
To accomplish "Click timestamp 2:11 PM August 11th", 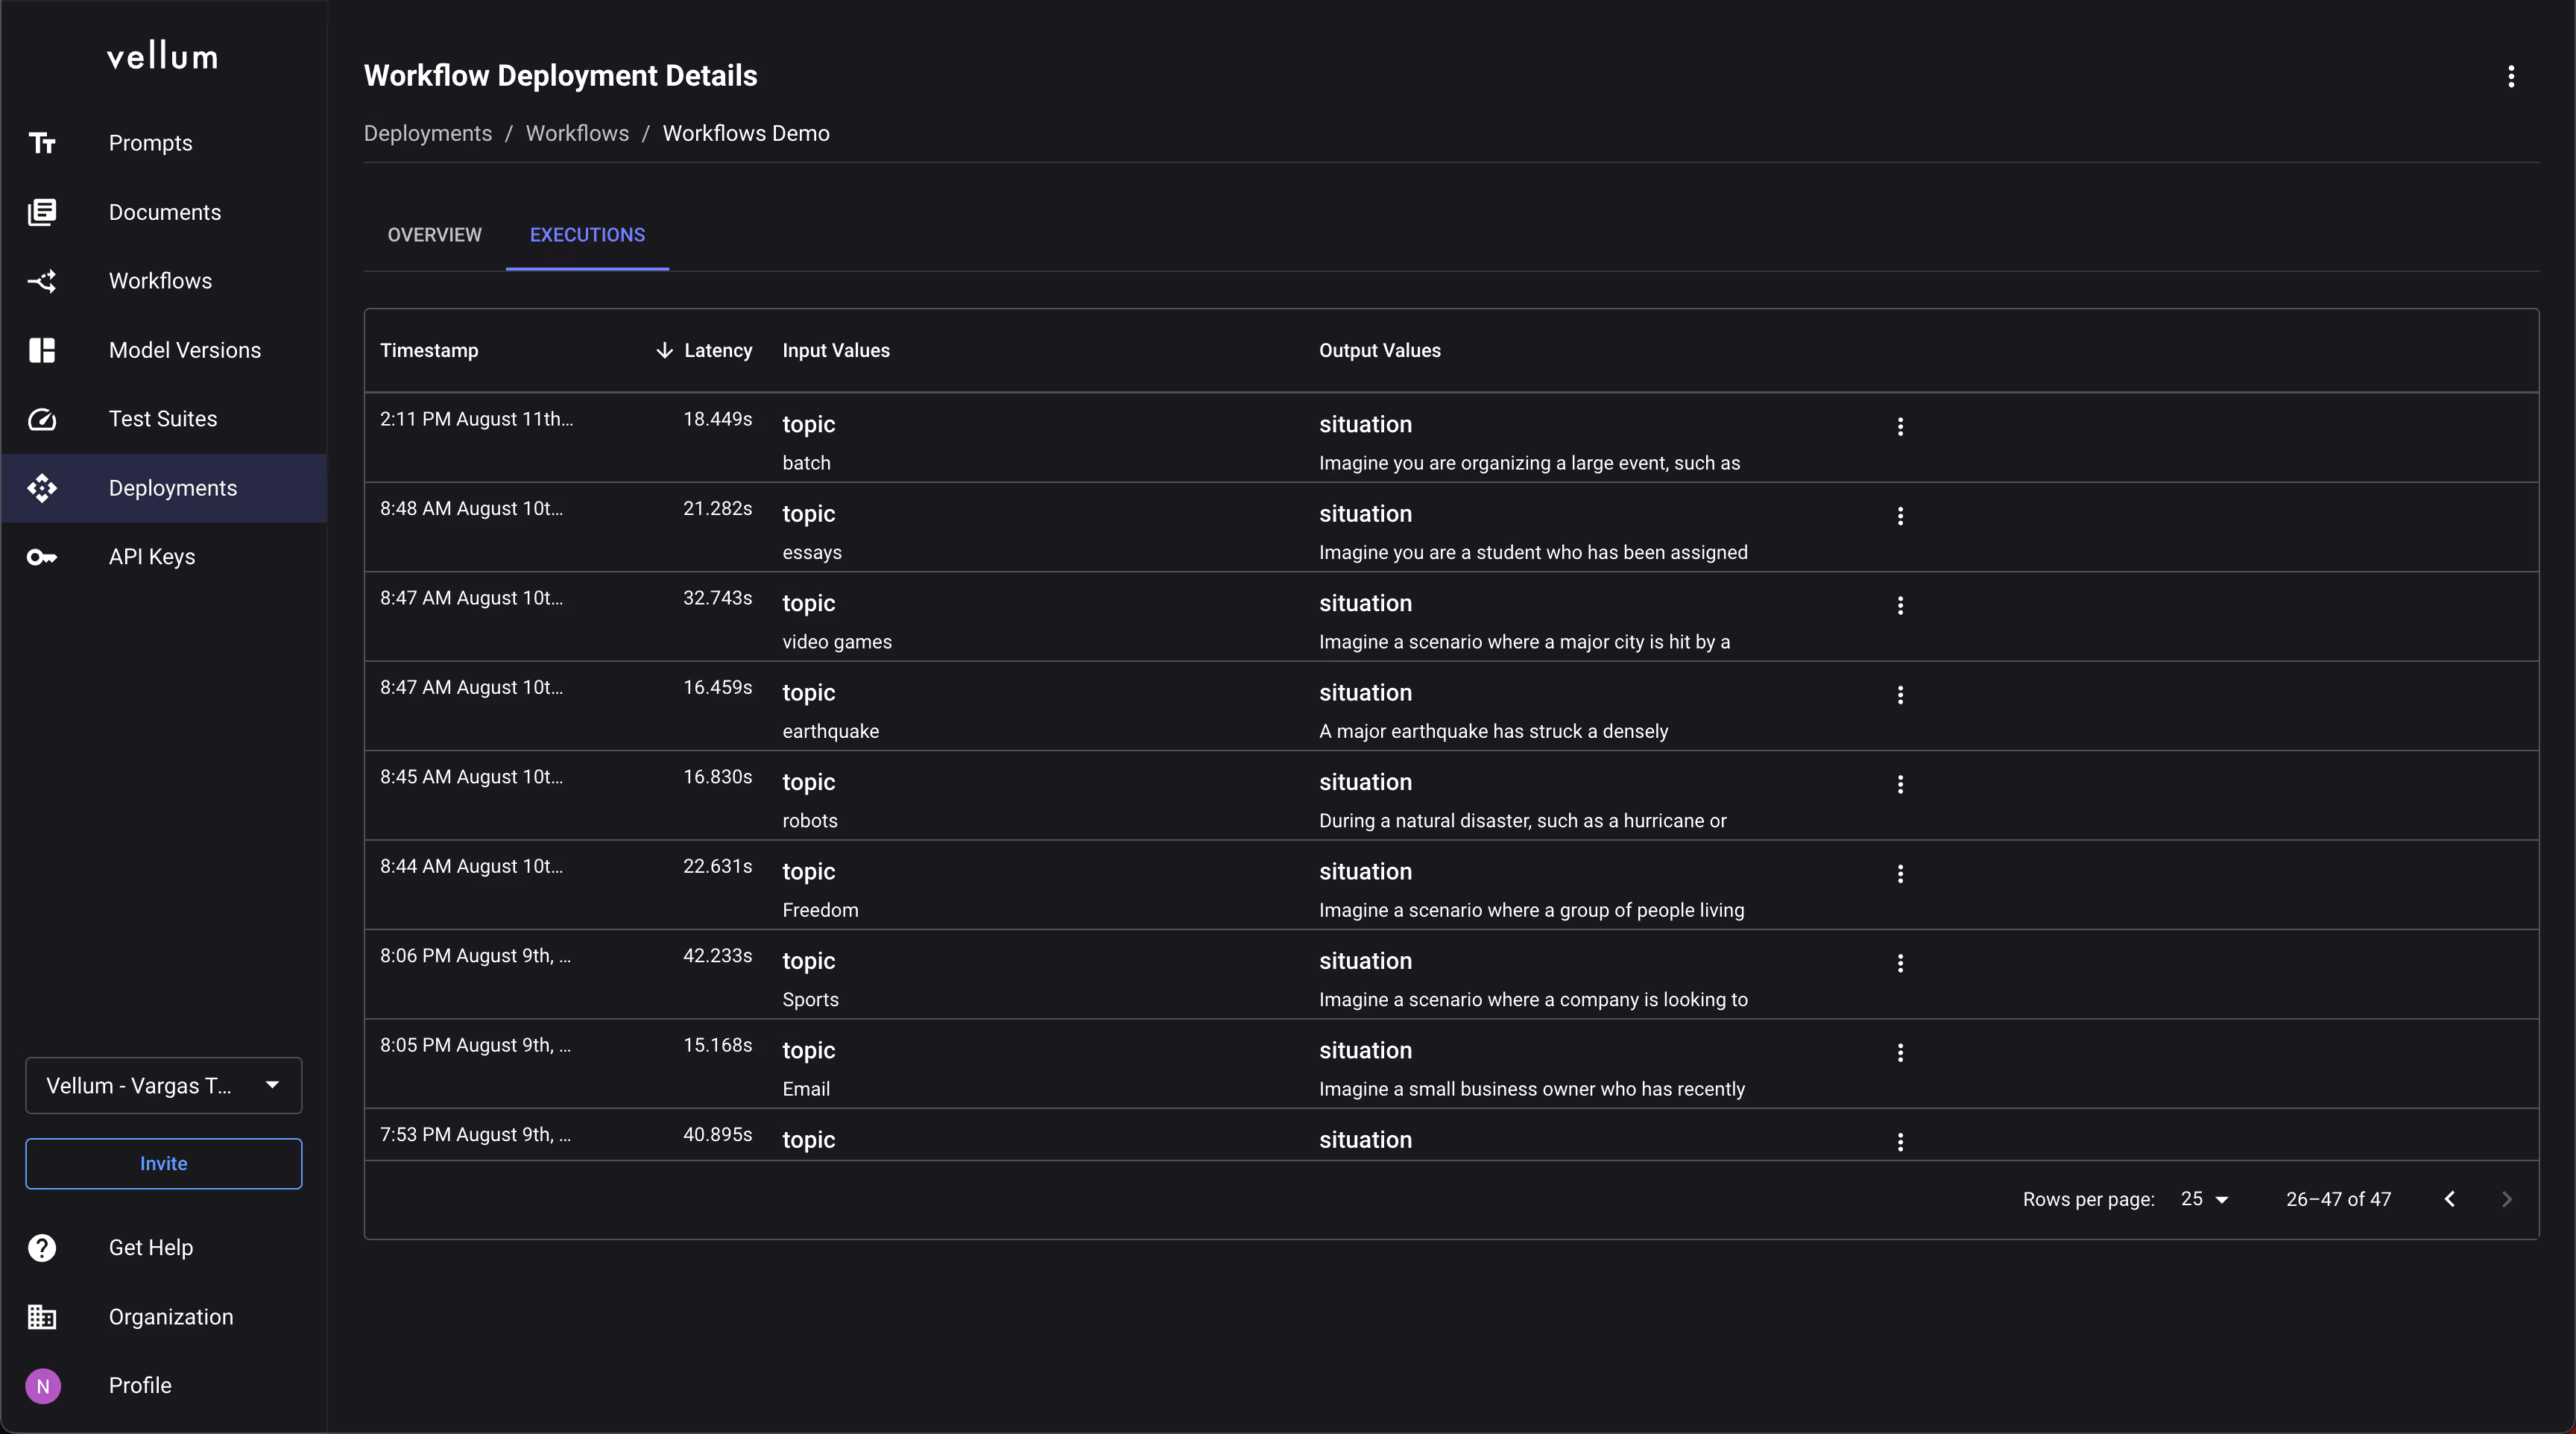I will coord(476,419).
